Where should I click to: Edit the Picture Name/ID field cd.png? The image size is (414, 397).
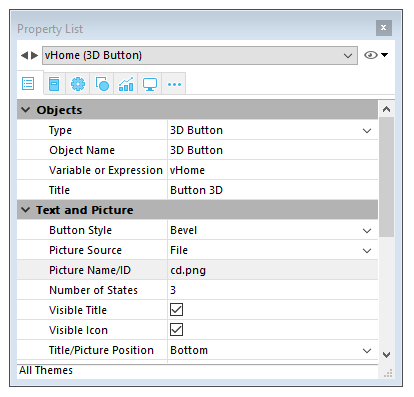coord(273,270)
